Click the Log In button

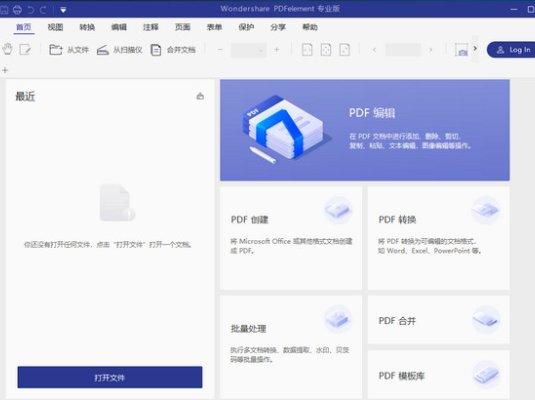511,50
